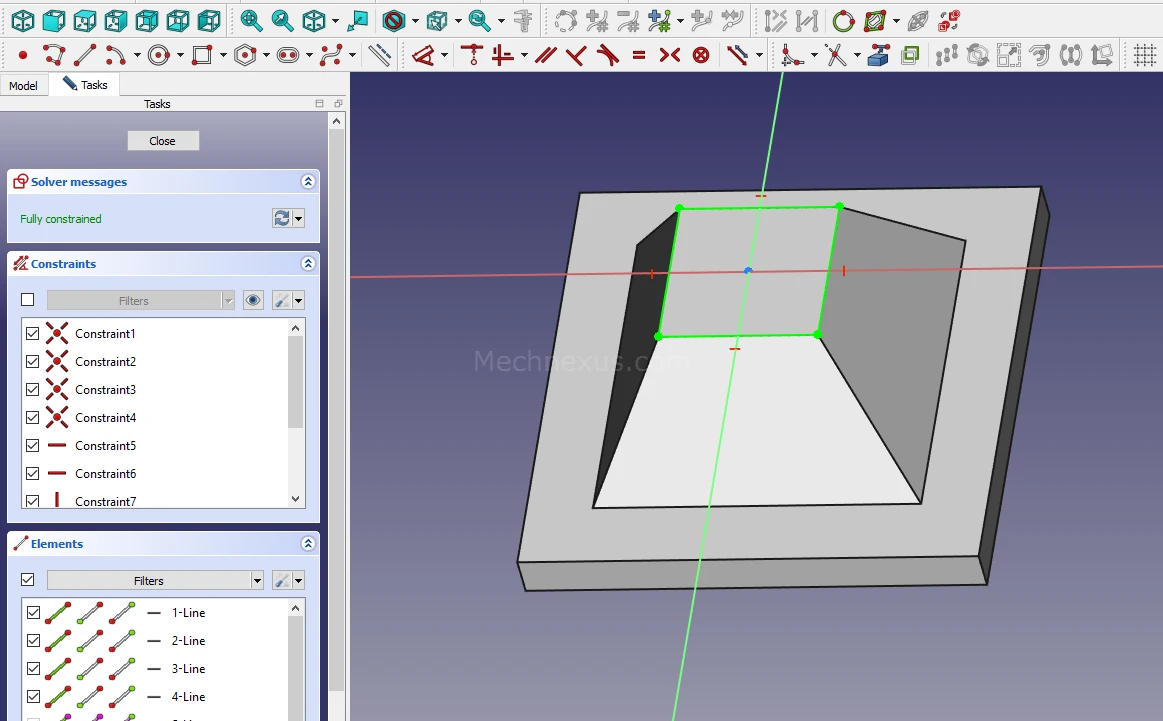The image size is (1163, 721).
Task: Uncheck the 2-Line element checkbox
Action: point(33,641)
